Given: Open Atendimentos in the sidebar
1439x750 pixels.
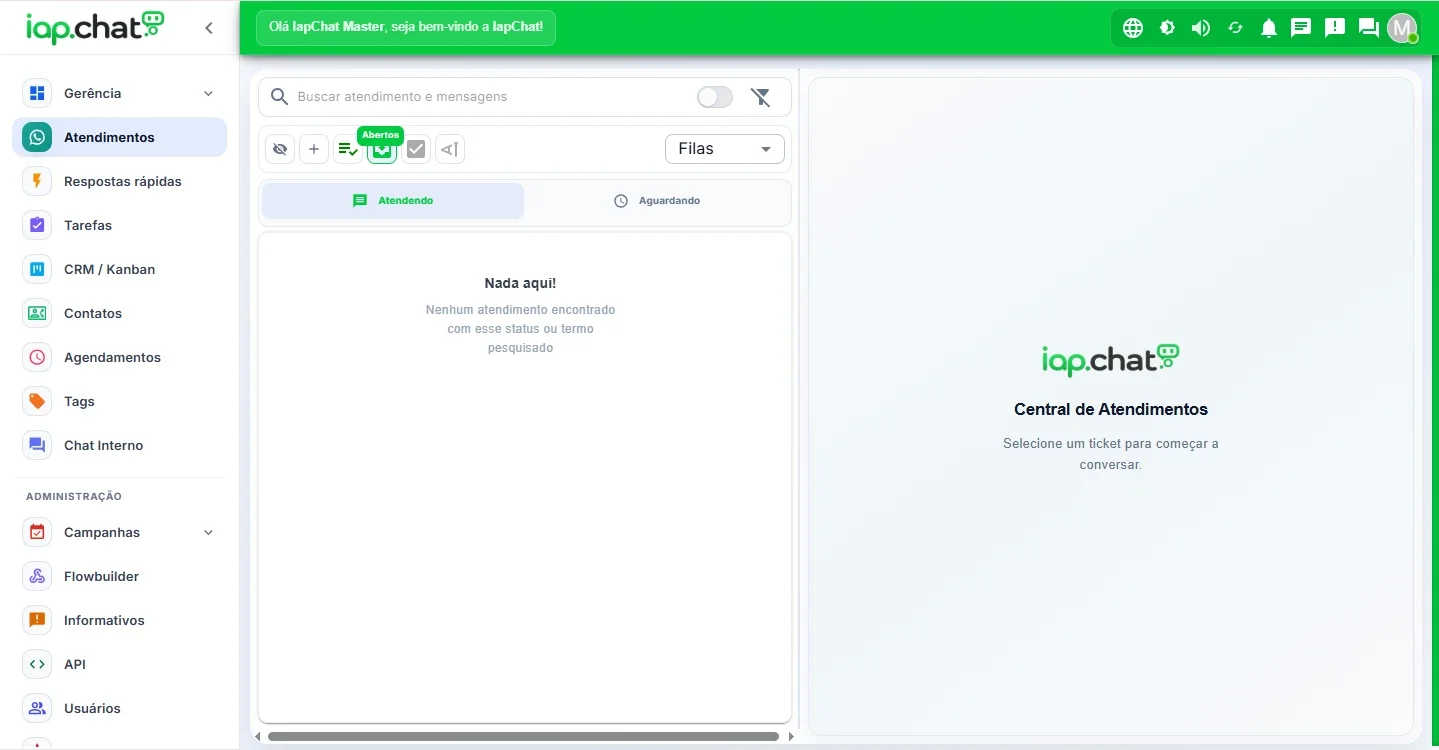Looking at the screenshot, I should click(120, 137).
